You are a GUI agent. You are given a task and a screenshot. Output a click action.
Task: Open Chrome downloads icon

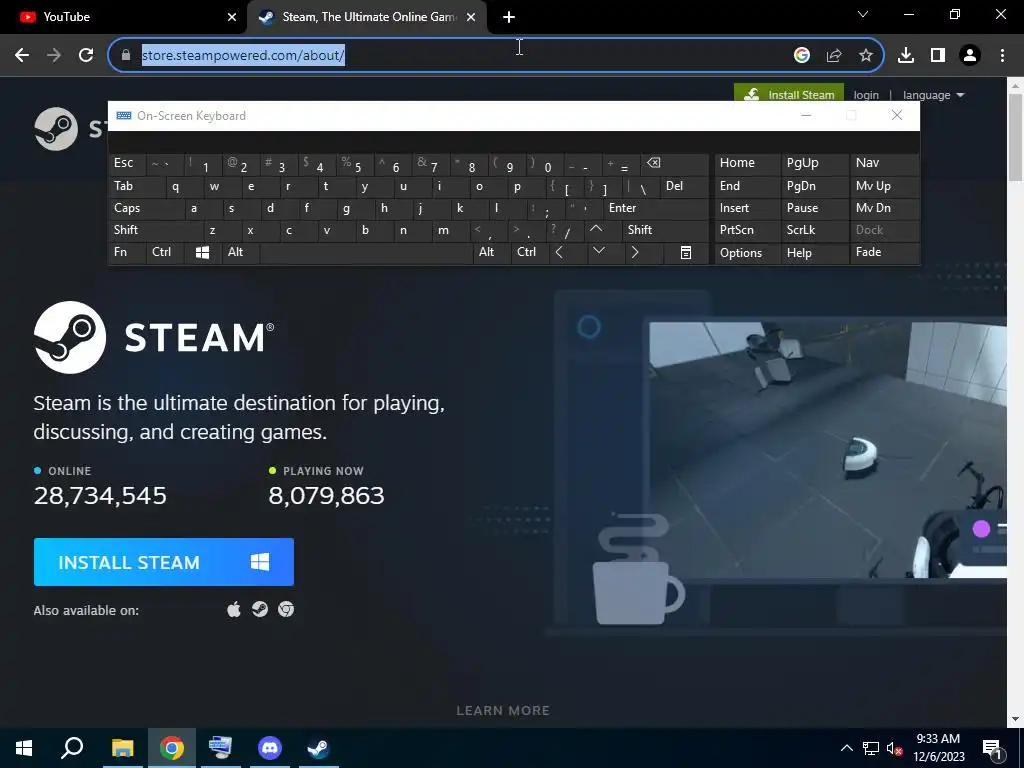click(x=906, y=56)
